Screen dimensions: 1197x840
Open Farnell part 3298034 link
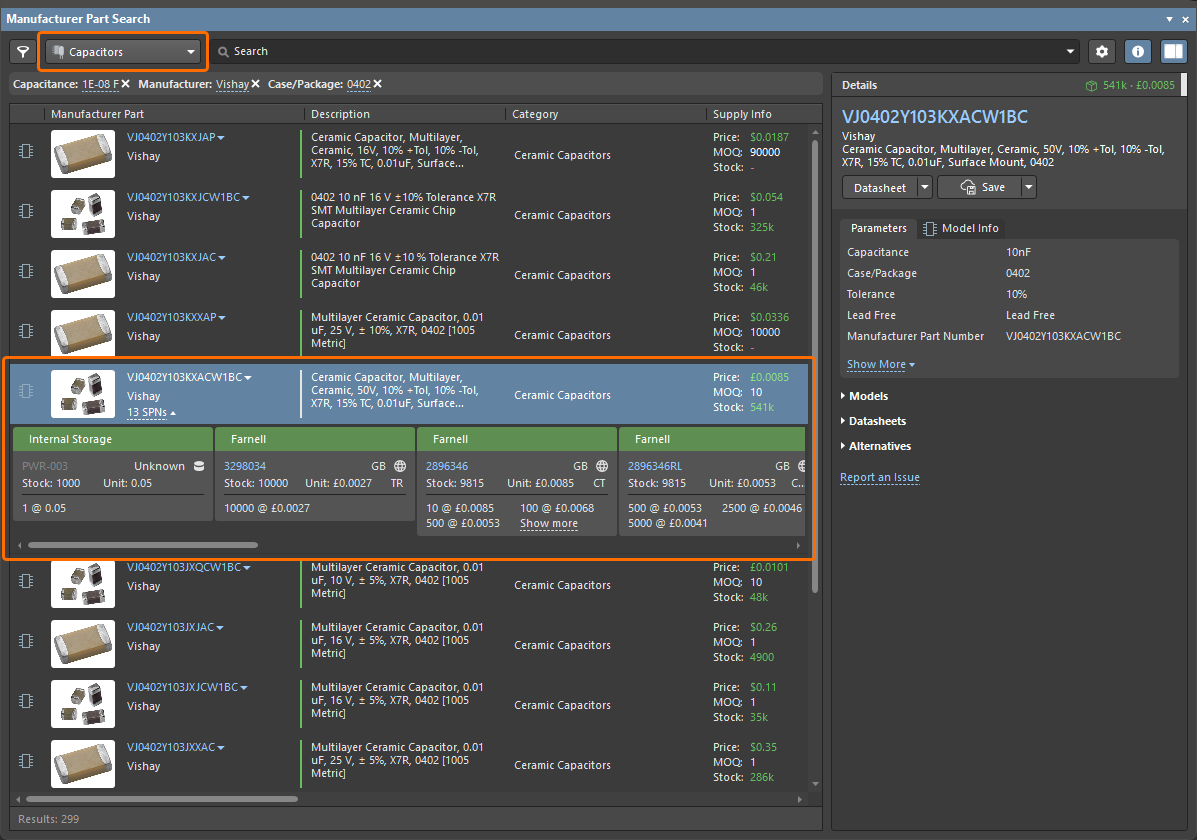244,466
